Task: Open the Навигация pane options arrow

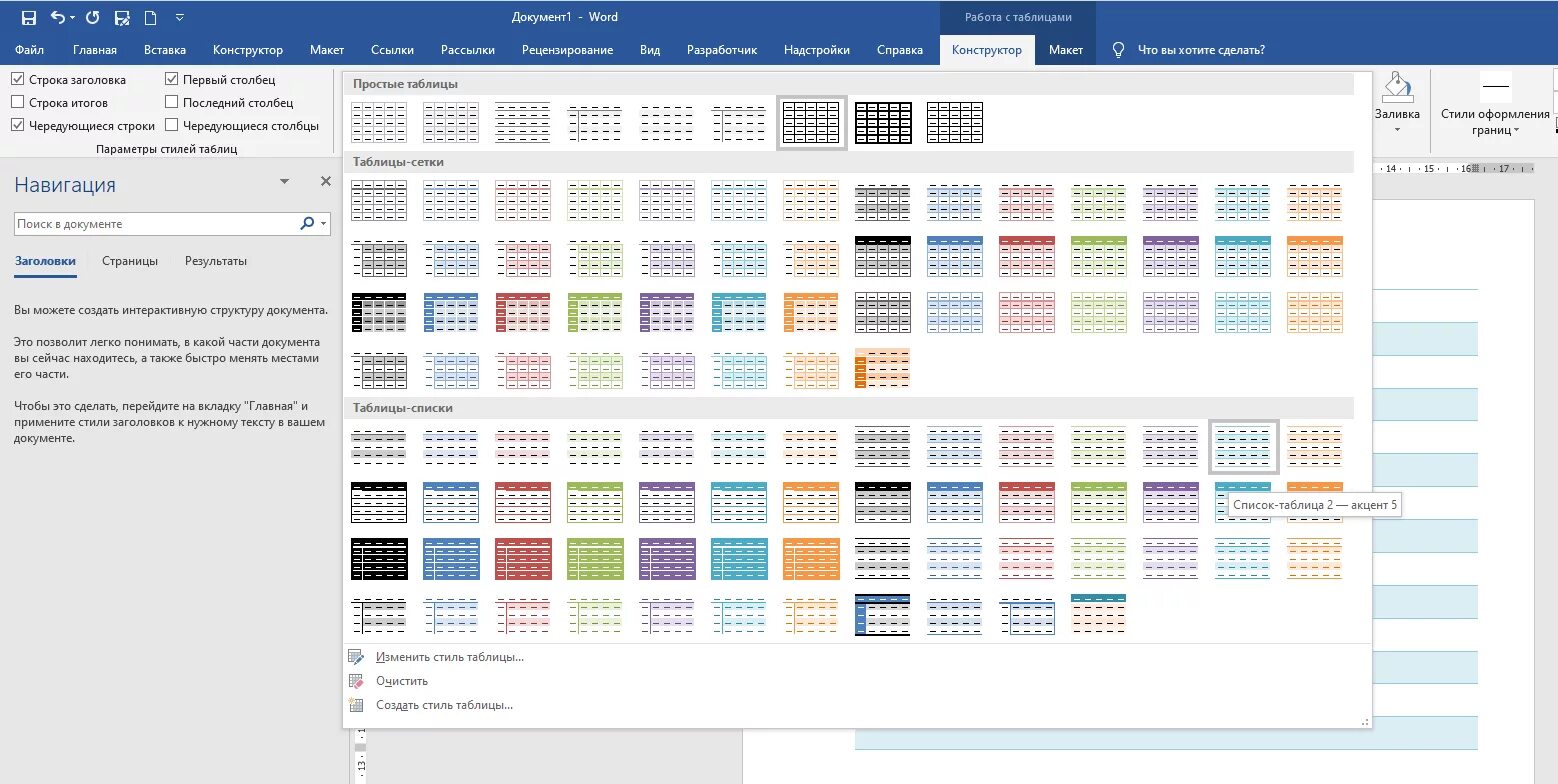Action: point(284,181)
